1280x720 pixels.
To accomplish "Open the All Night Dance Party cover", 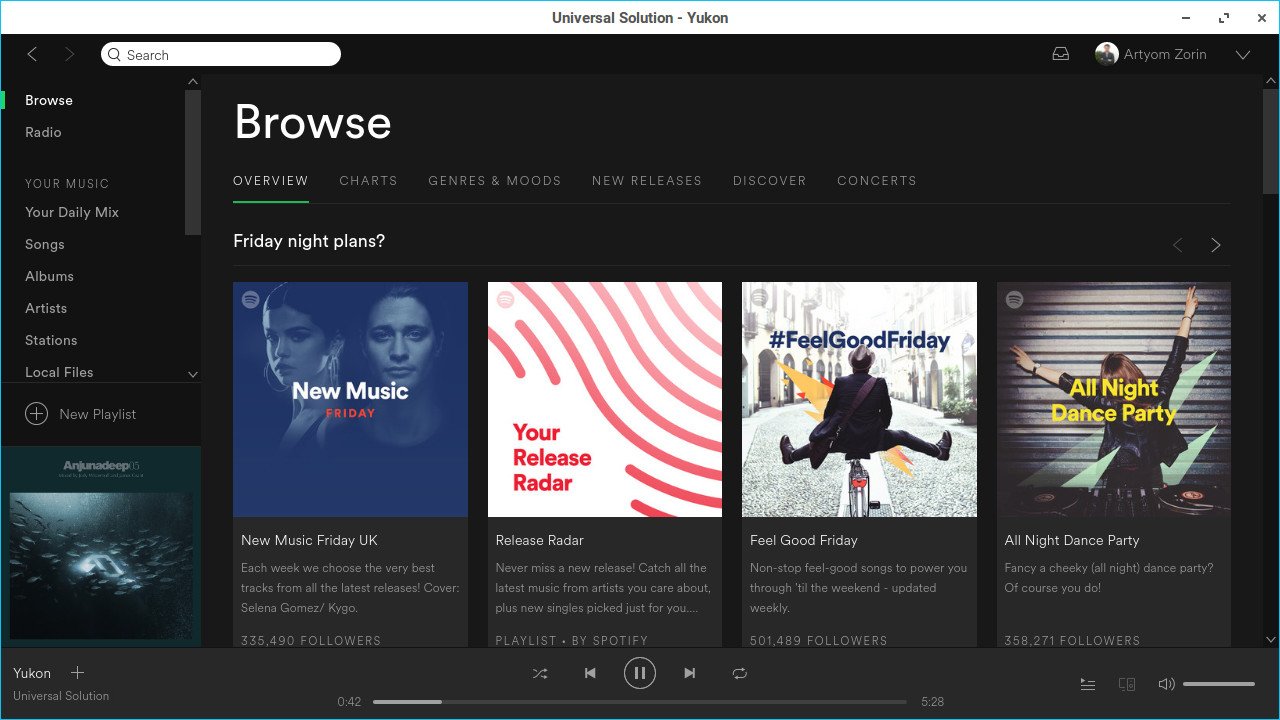I will click(x=1114, y=399).
